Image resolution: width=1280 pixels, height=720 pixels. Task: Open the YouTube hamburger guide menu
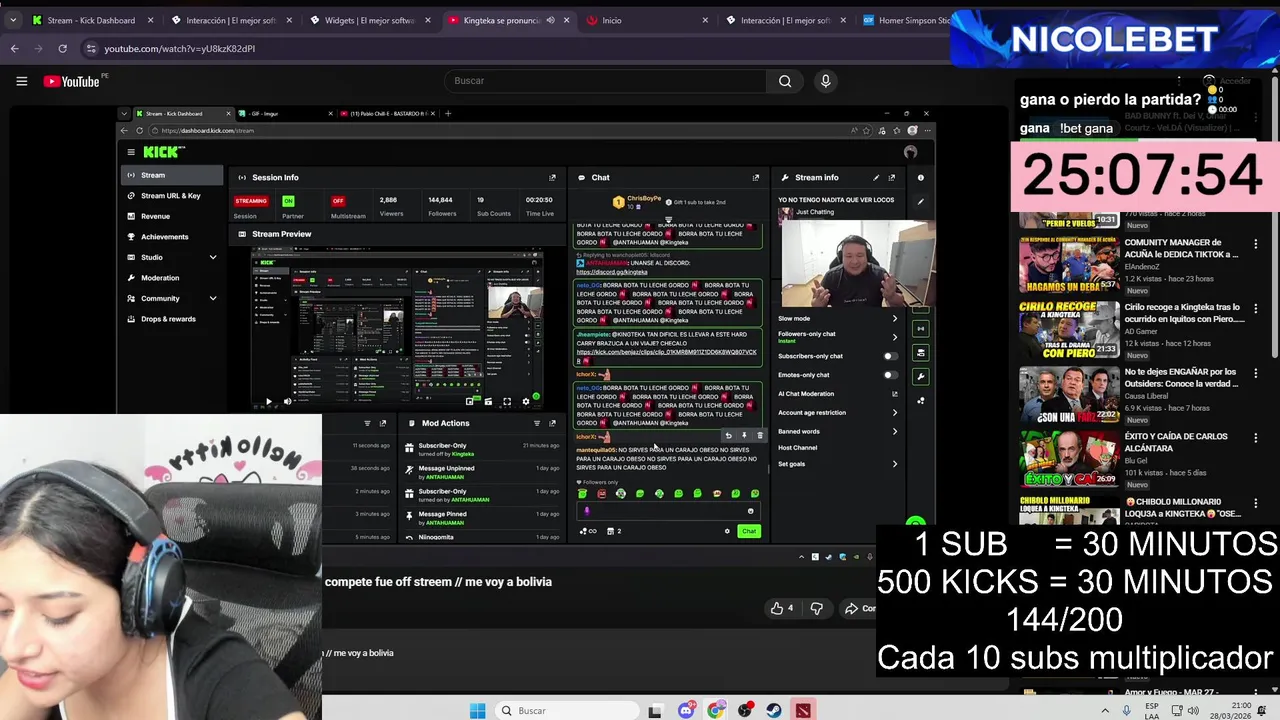click(21, 81)
